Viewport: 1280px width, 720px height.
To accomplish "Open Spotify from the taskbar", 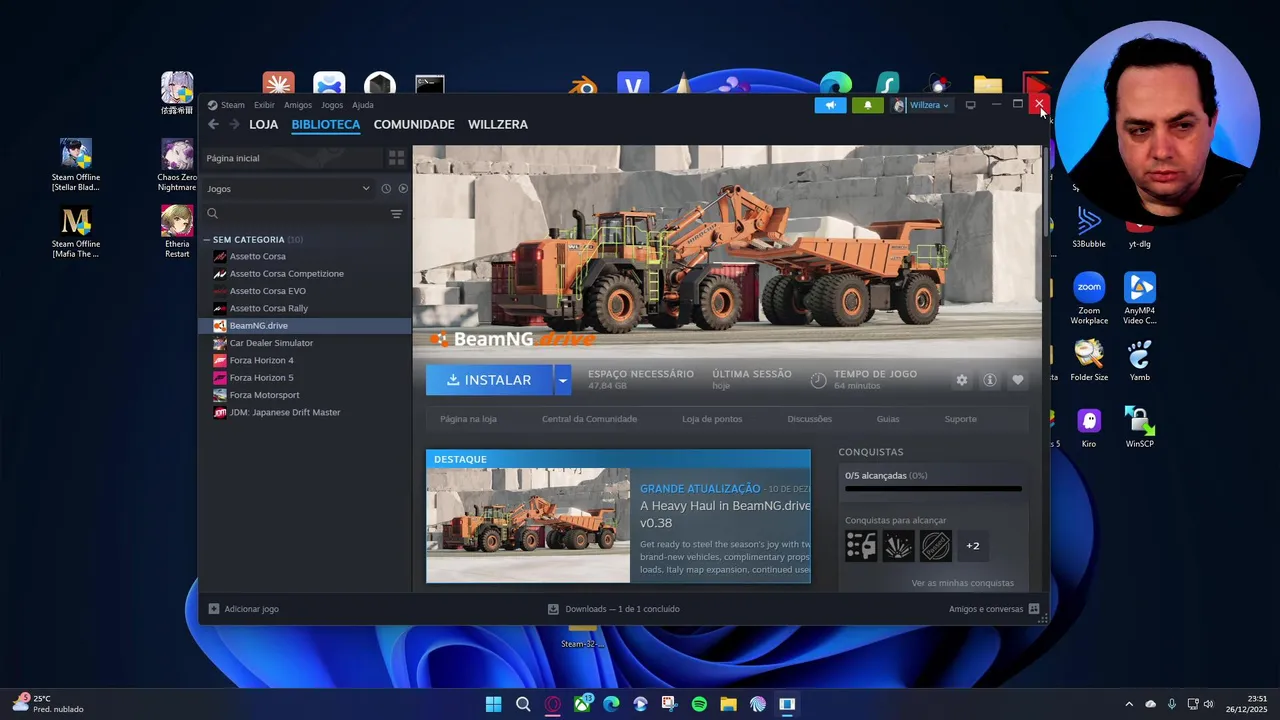I will 699,704.
